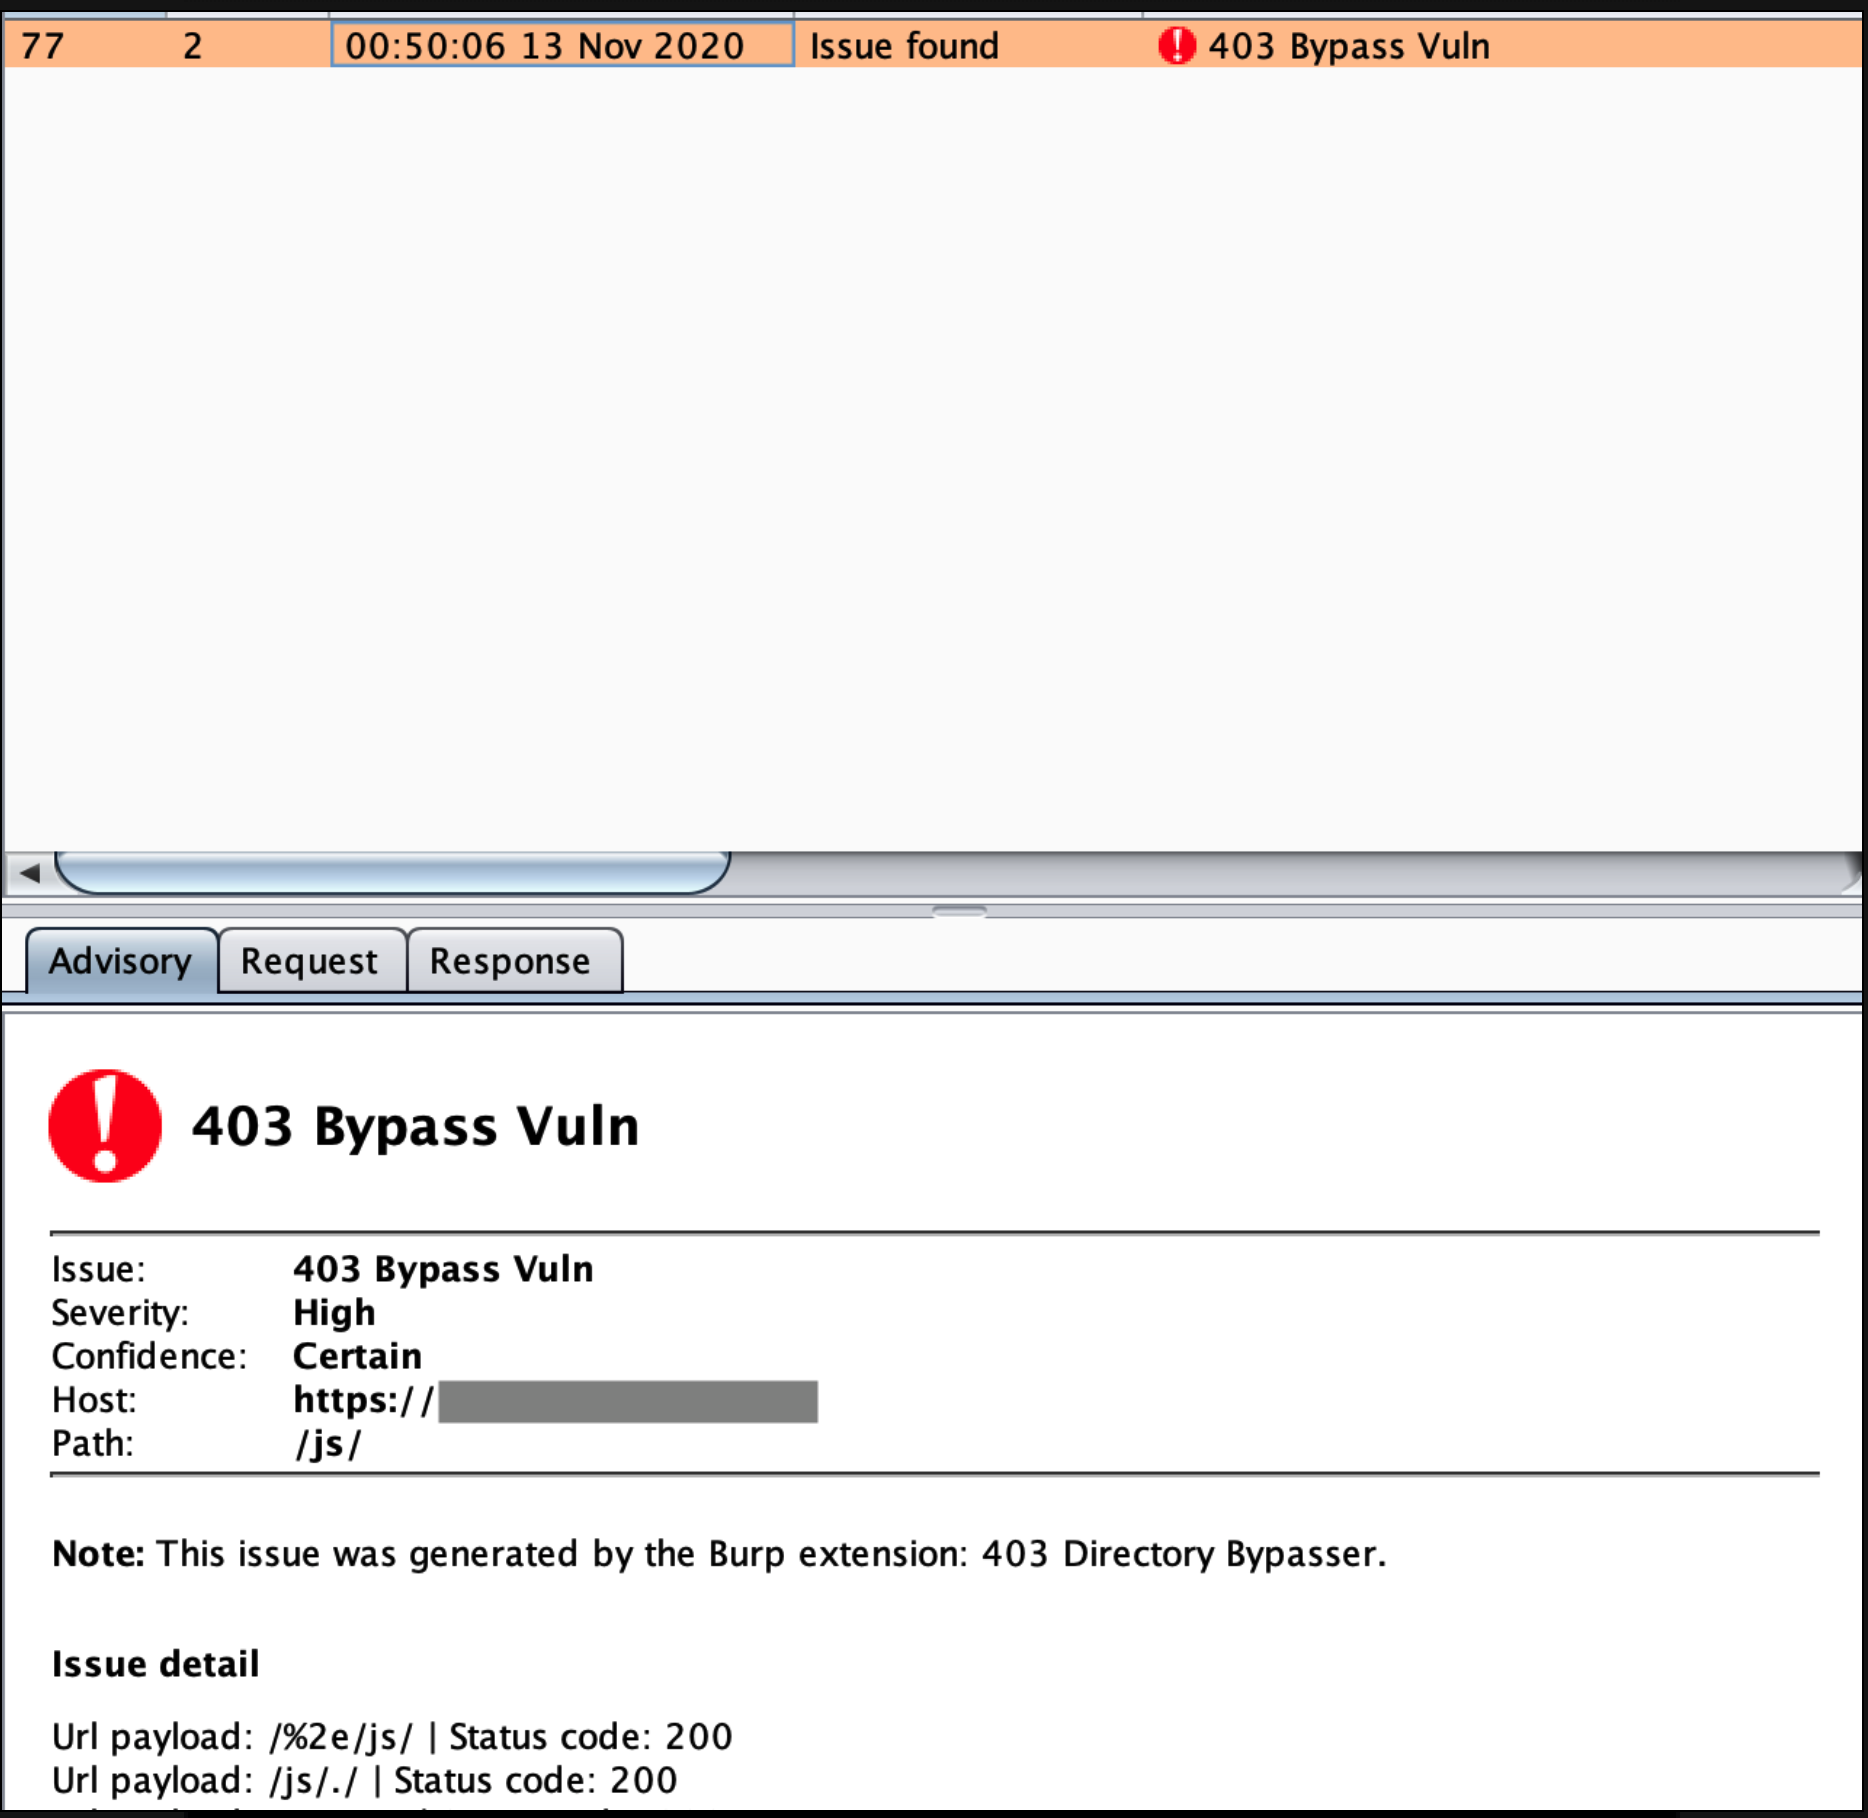Click the split pane divider handle

coord(959,911)
